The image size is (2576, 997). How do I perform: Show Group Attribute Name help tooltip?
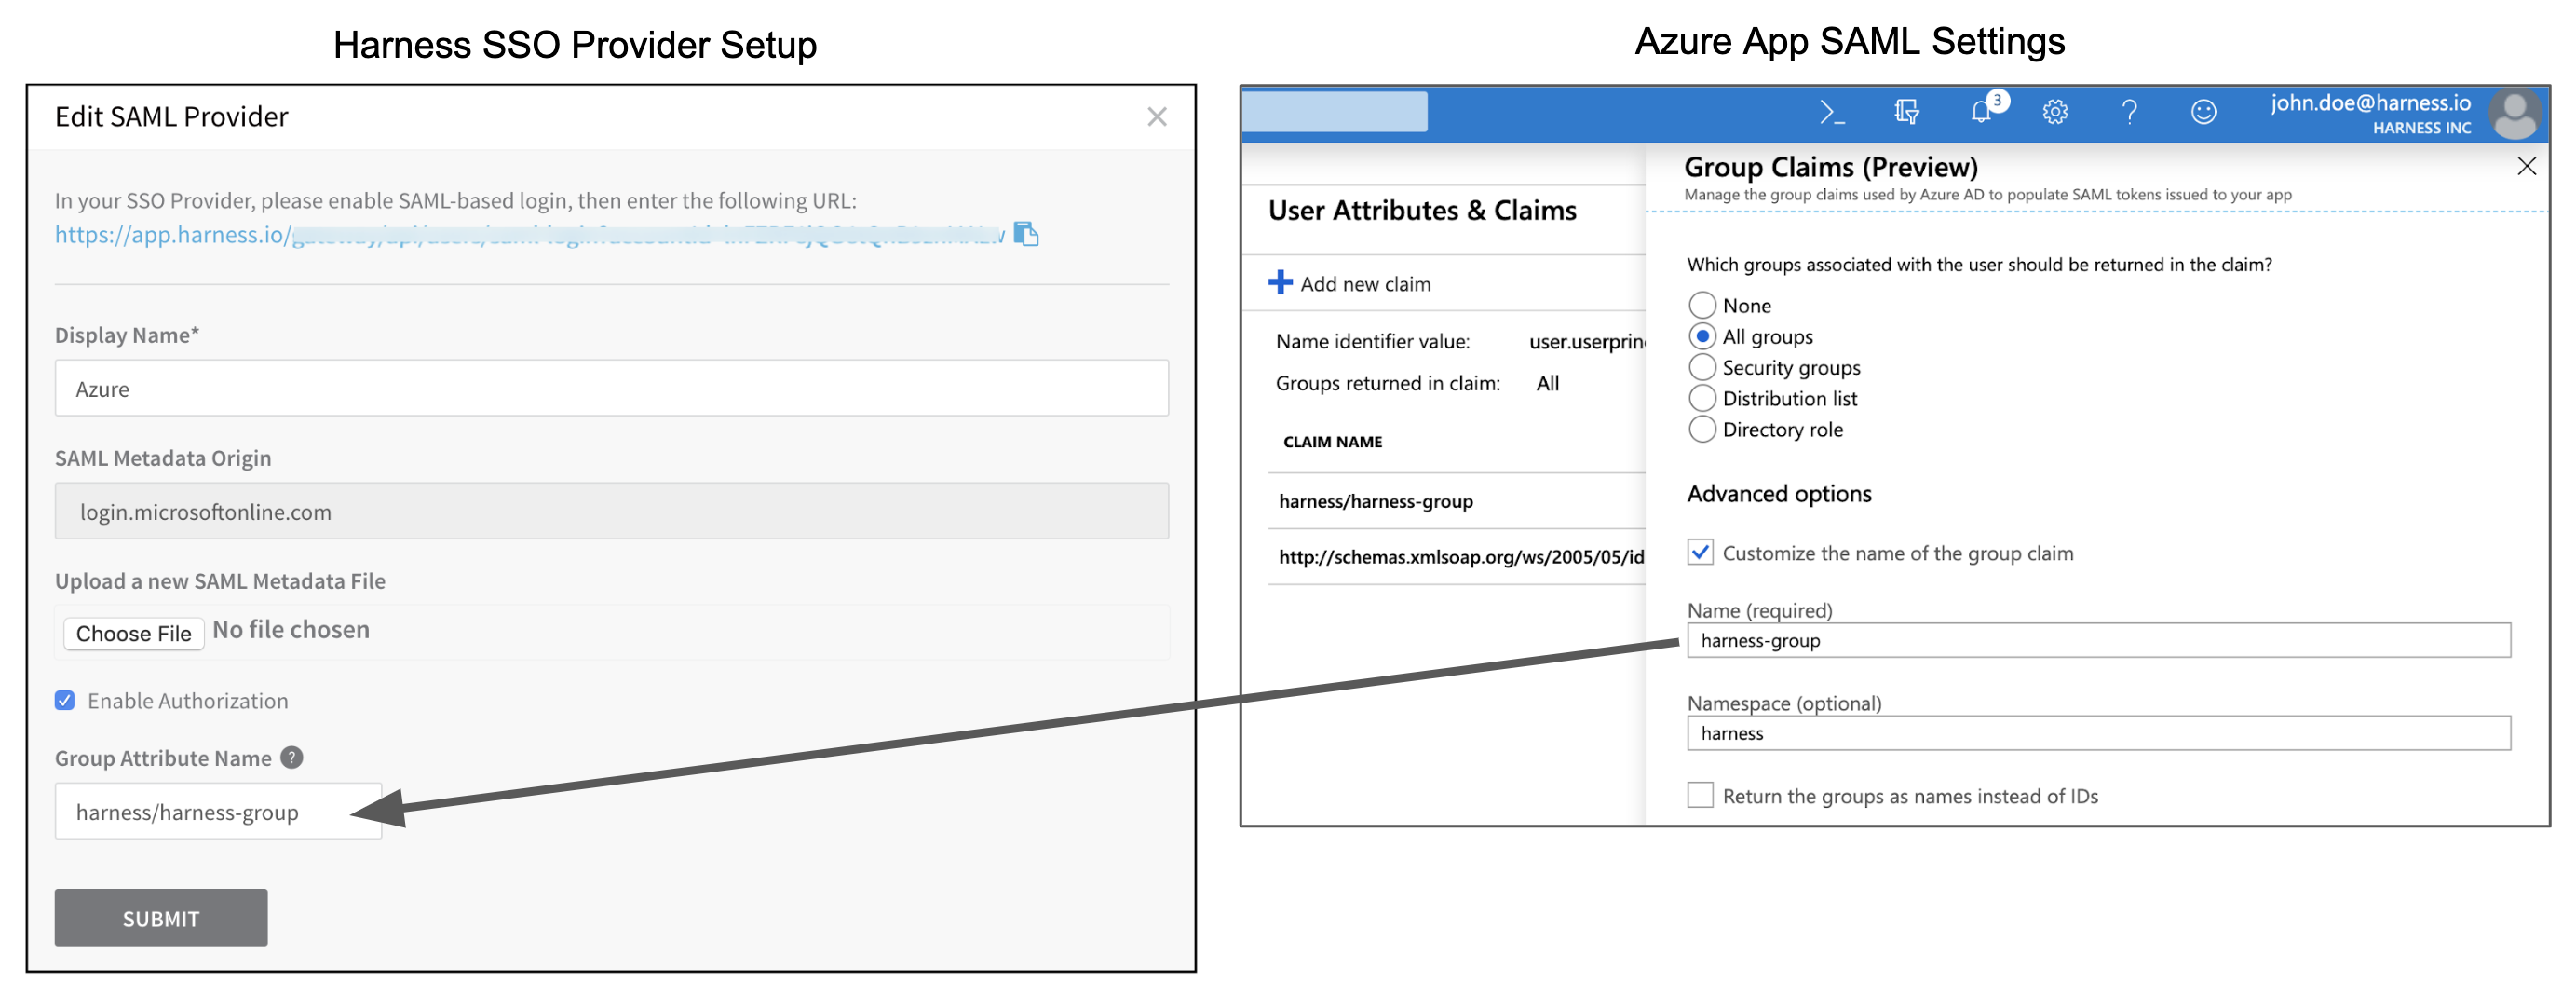point(291,757)
